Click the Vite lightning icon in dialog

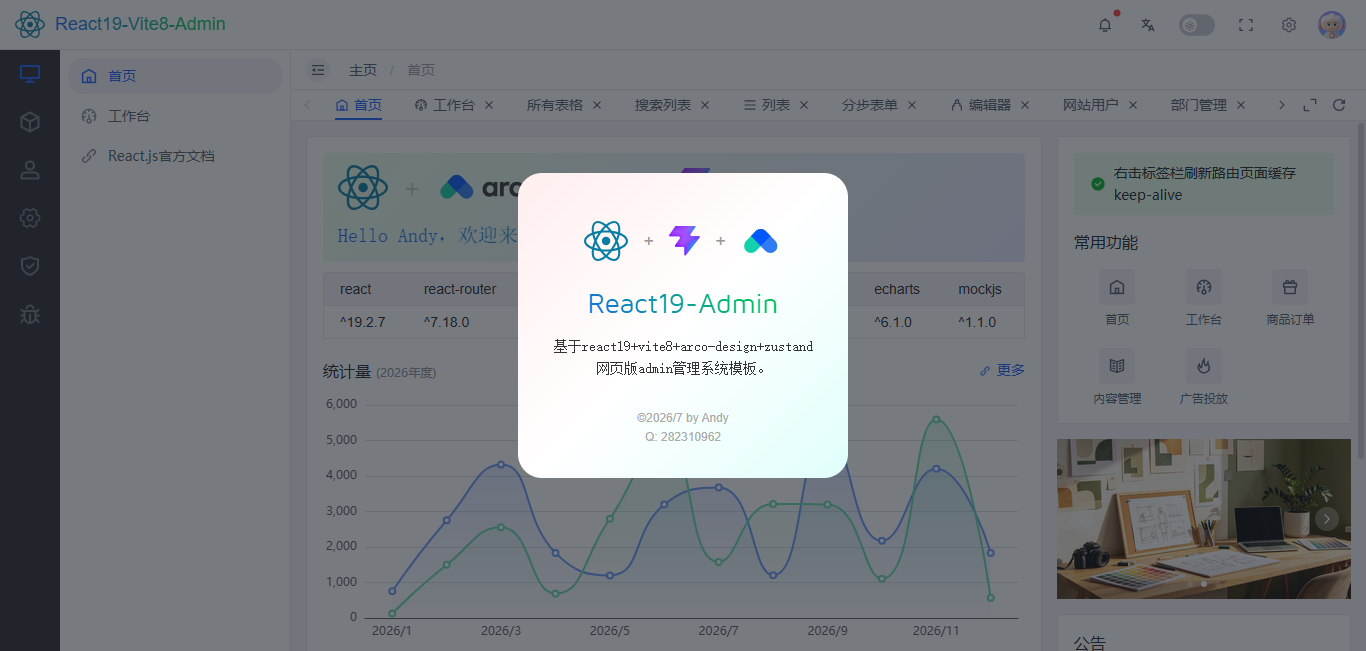click(x=684, y=241)
